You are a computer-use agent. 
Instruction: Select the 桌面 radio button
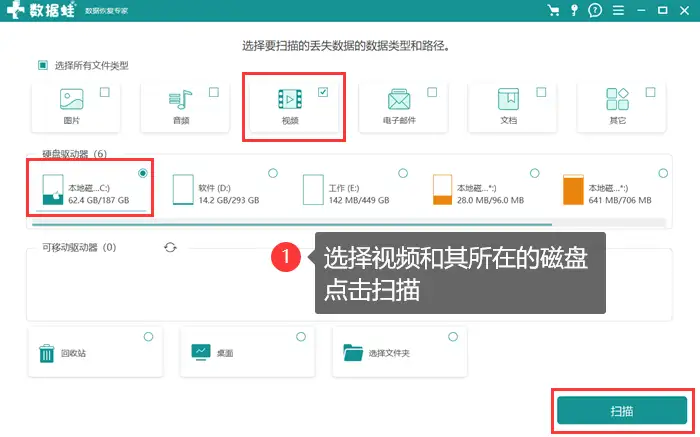point(301,337)
